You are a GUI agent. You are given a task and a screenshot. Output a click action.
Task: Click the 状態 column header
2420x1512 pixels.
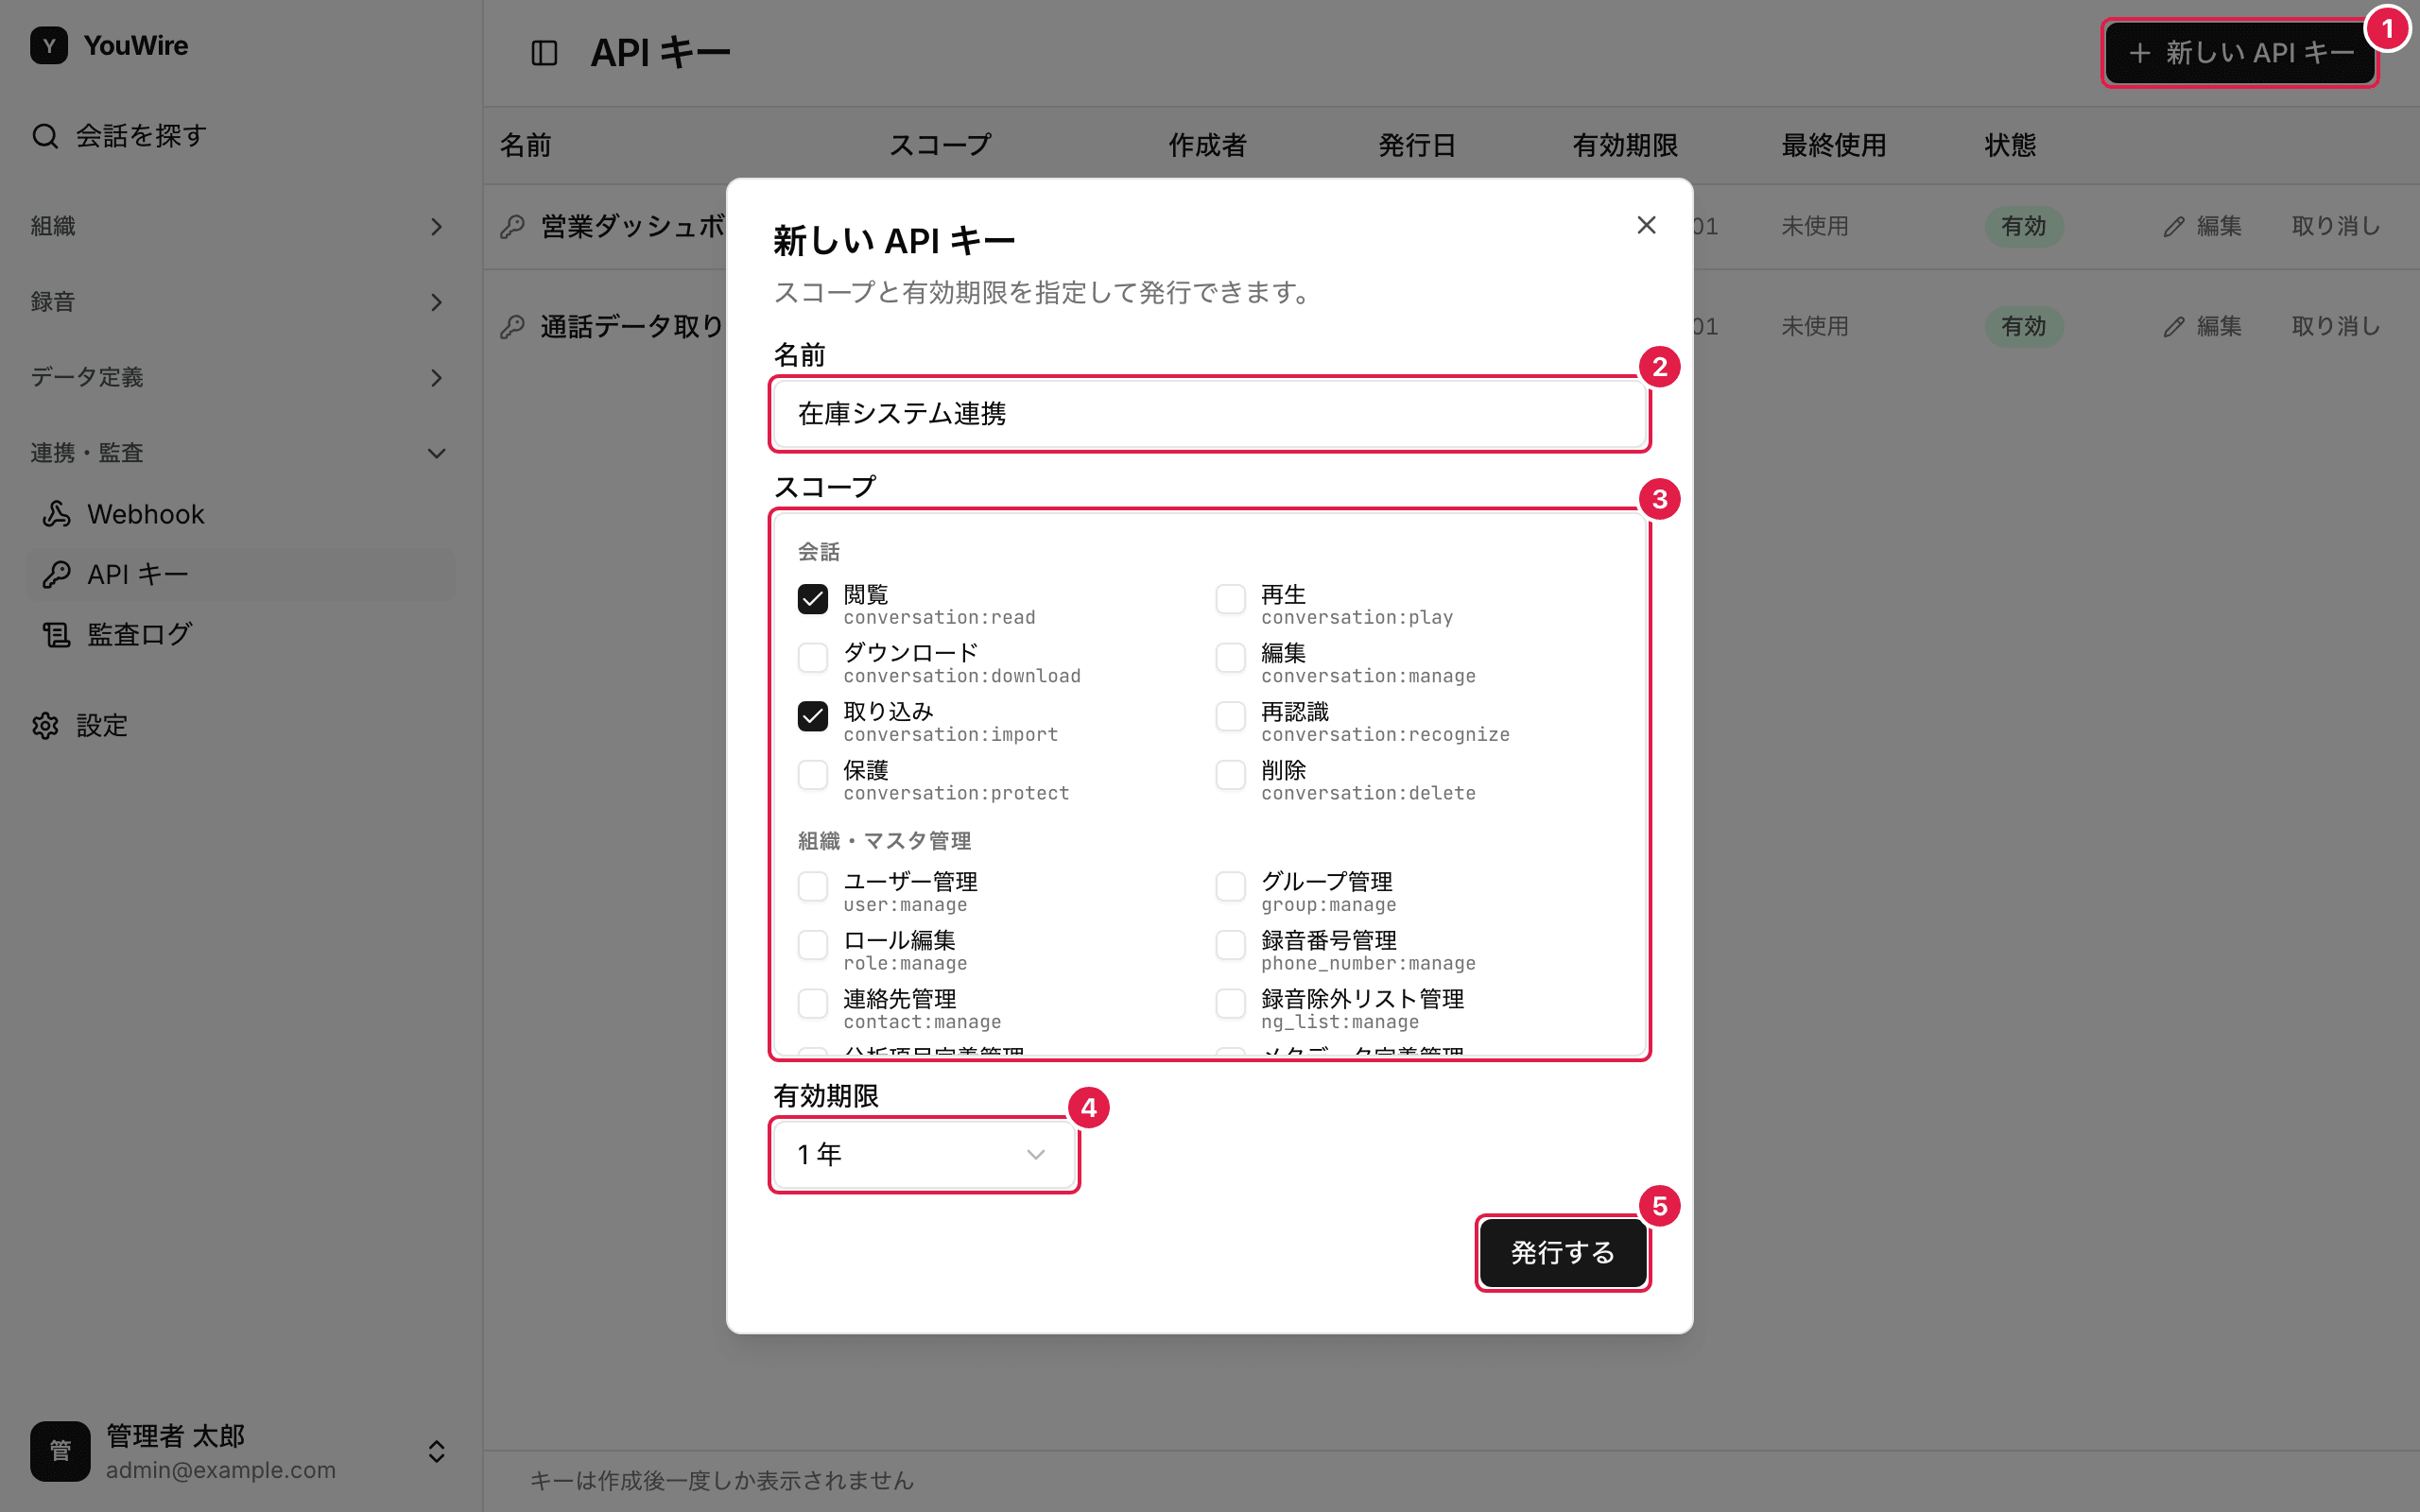coord(2011,146)
